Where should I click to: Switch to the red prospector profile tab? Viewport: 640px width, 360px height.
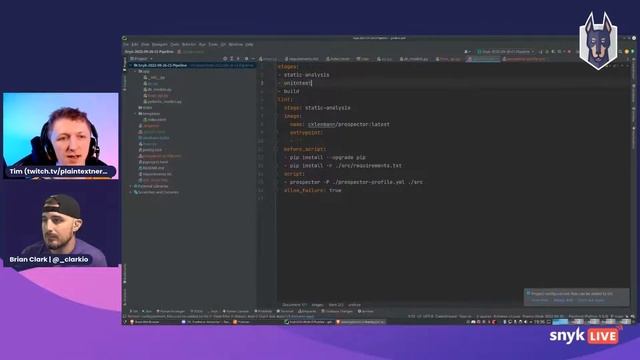tap(524, 59)
